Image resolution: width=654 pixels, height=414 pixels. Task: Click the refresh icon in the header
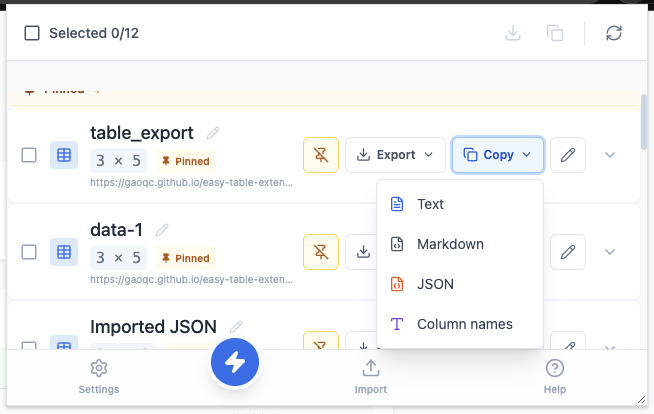point(614,33)
